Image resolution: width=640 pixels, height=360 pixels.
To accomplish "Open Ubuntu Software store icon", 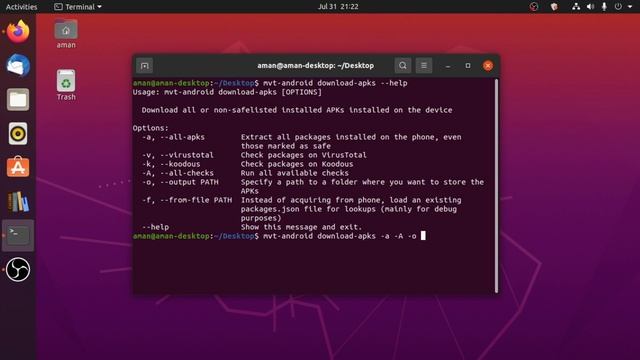I will click(18, 167).
